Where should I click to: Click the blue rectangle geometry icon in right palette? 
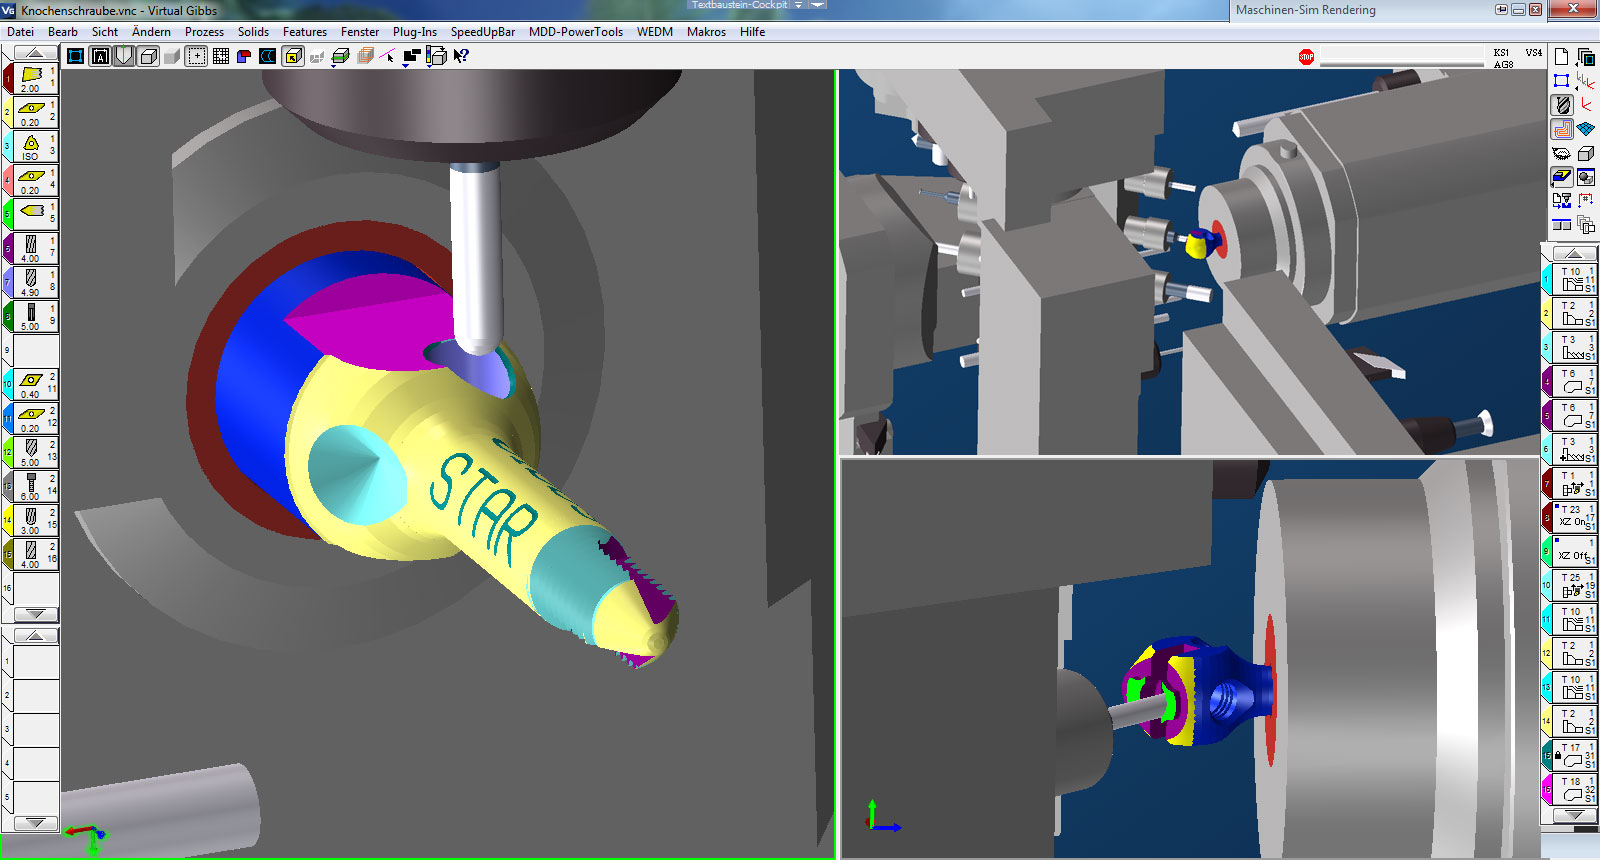1562,81
